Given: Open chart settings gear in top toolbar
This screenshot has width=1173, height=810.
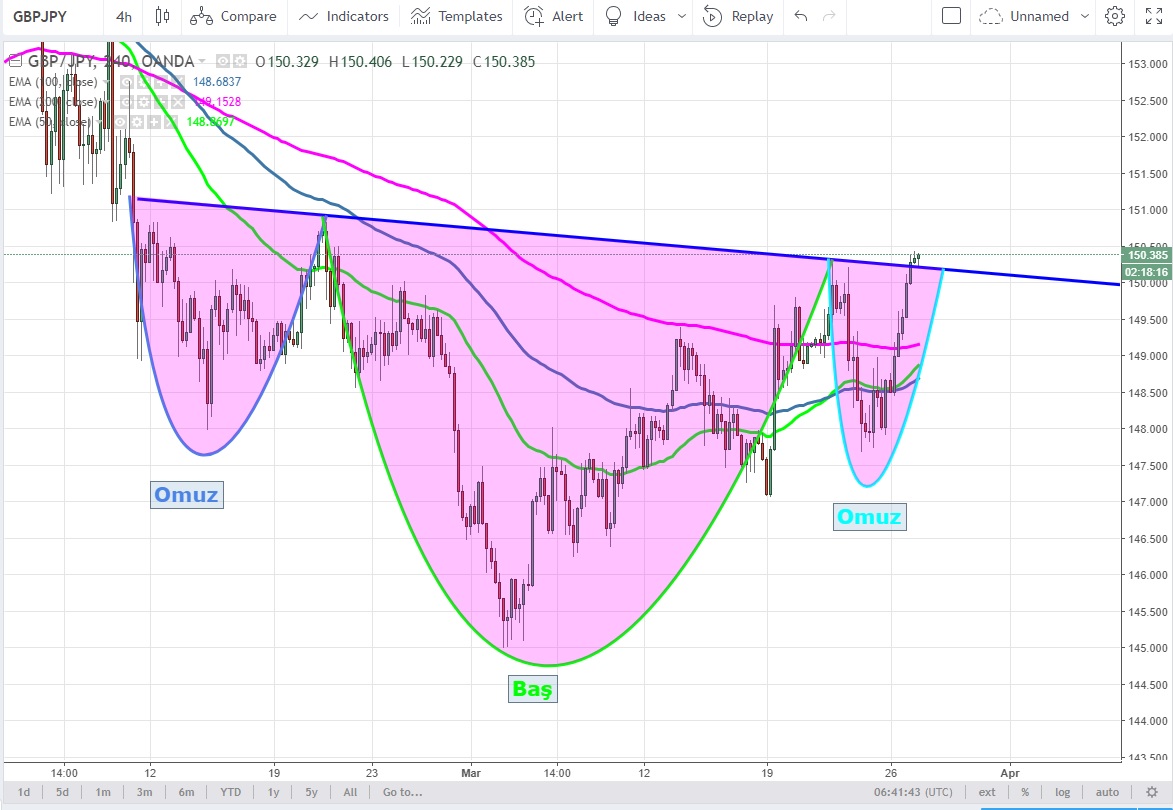Looking at the screenshot, I should click(1114, 16).
